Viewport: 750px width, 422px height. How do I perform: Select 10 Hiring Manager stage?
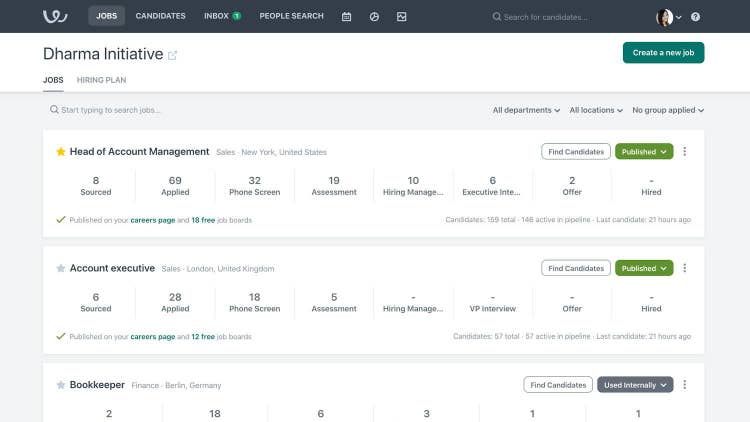413,186
